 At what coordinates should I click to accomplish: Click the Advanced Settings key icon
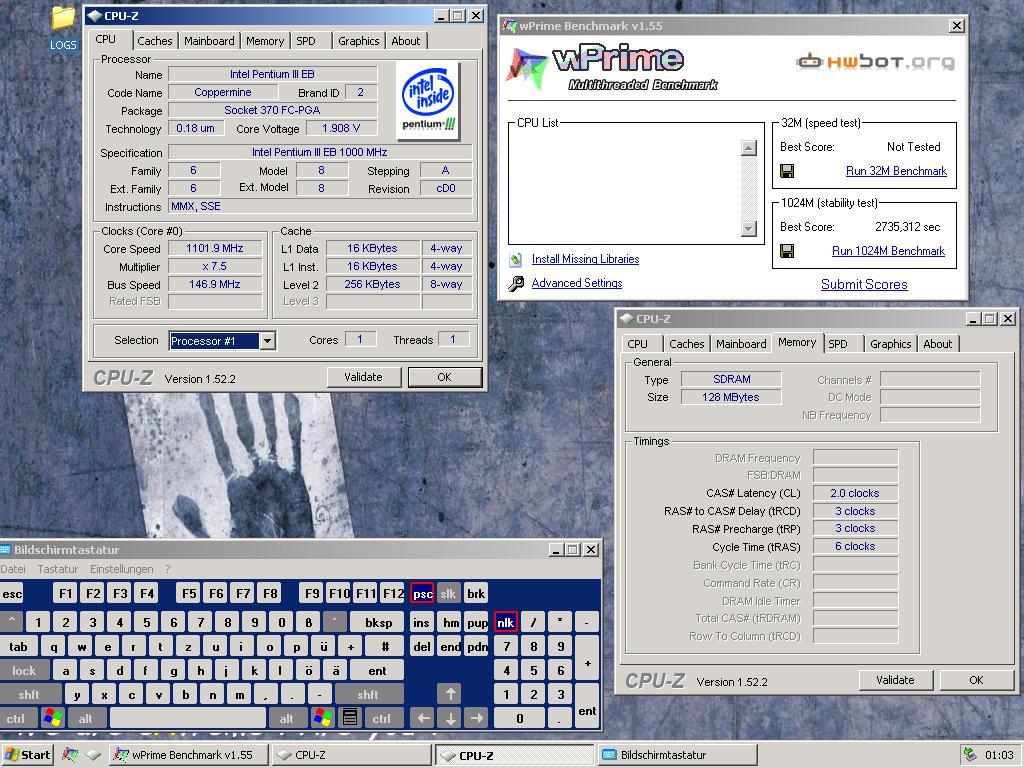pyautogui.click(x=516, y=283)
